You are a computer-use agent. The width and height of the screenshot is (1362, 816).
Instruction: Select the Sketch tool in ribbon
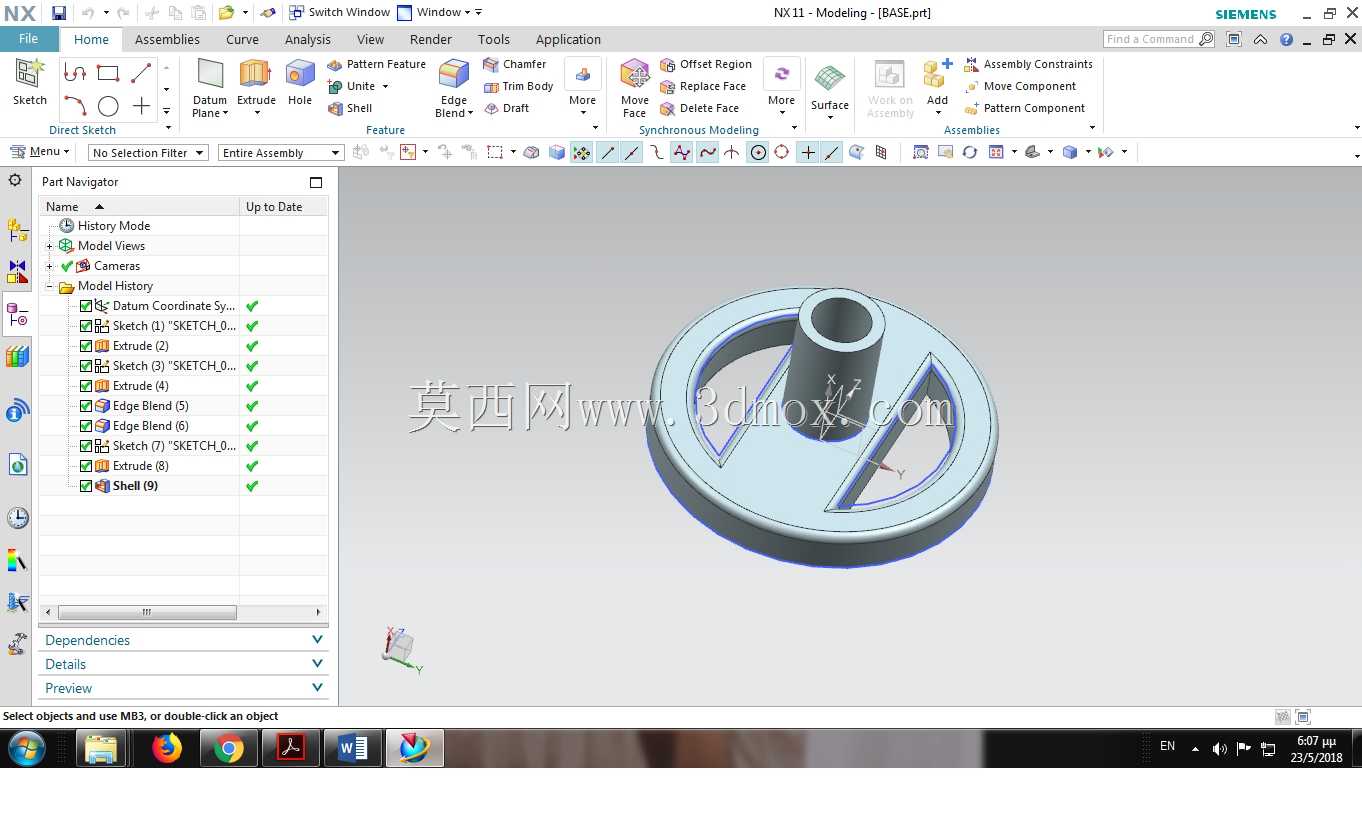(30, 82)
